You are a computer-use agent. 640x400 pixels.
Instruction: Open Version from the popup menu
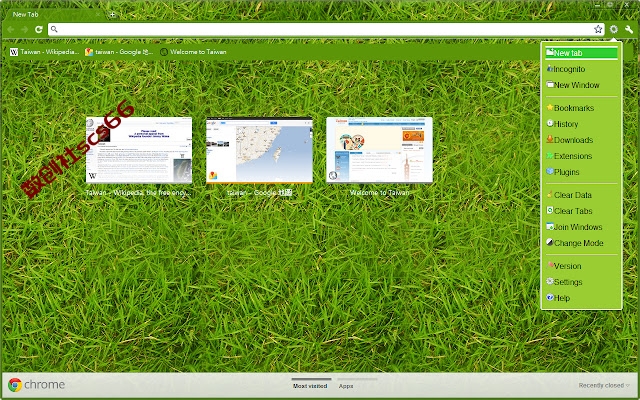581,266
